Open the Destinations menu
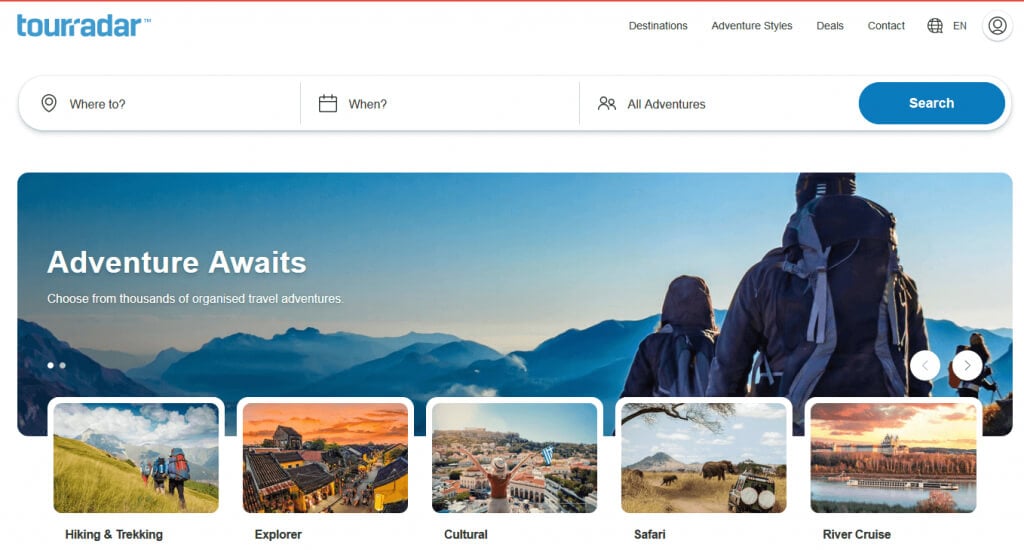This screenshot has height=550, width=1024. 658,25
